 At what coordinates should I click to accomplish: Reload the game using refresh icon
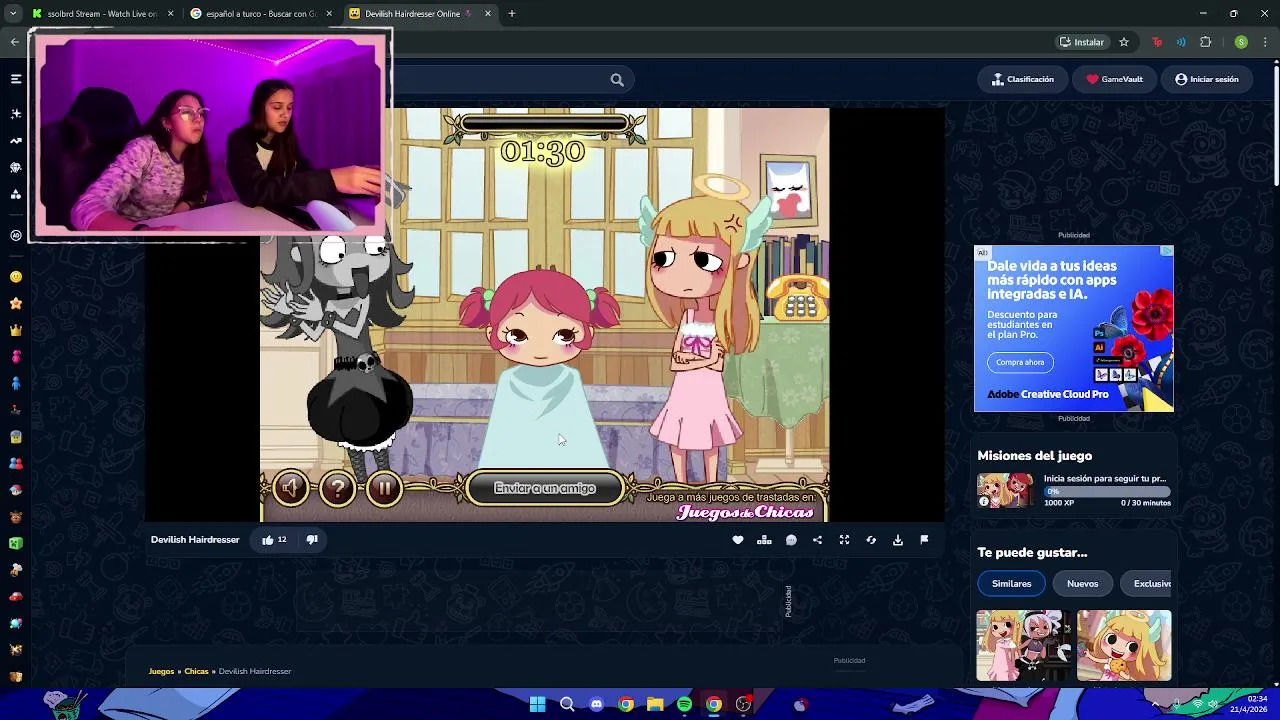click(x=871, y=540)
